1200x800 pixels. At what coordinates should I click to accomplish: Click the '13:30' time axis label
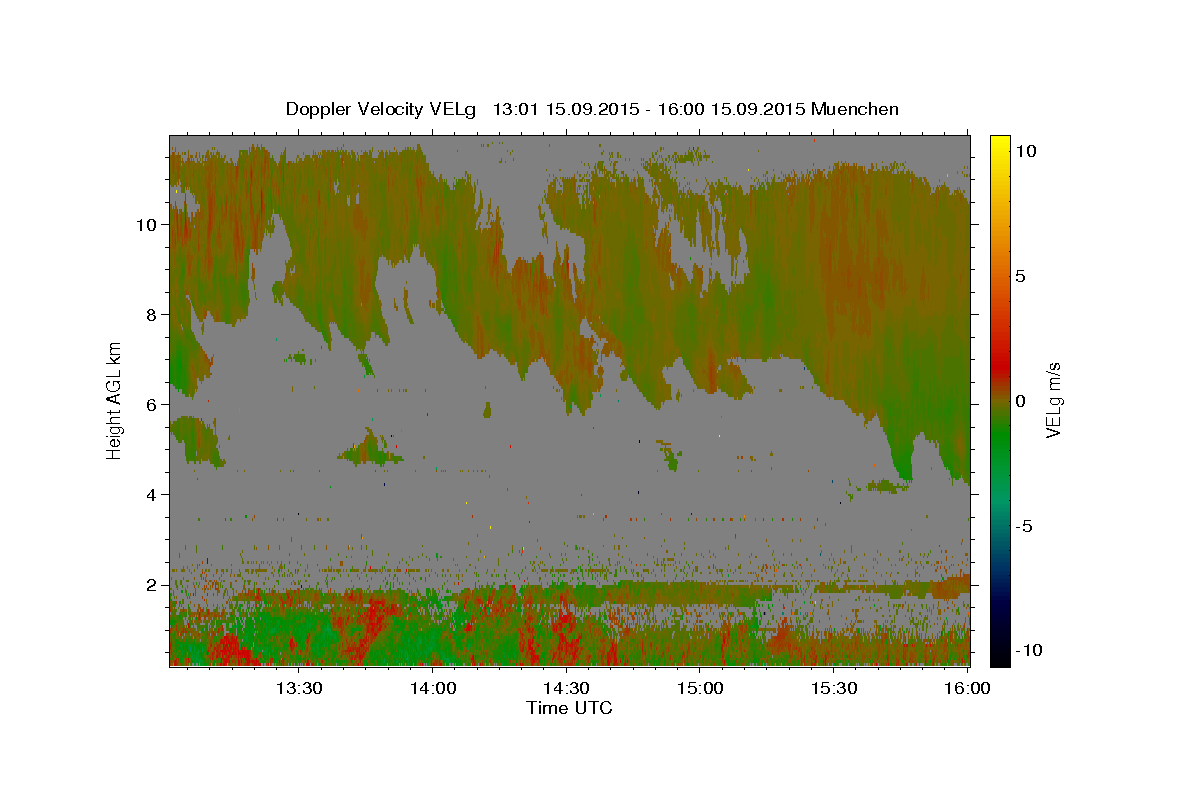299,688
